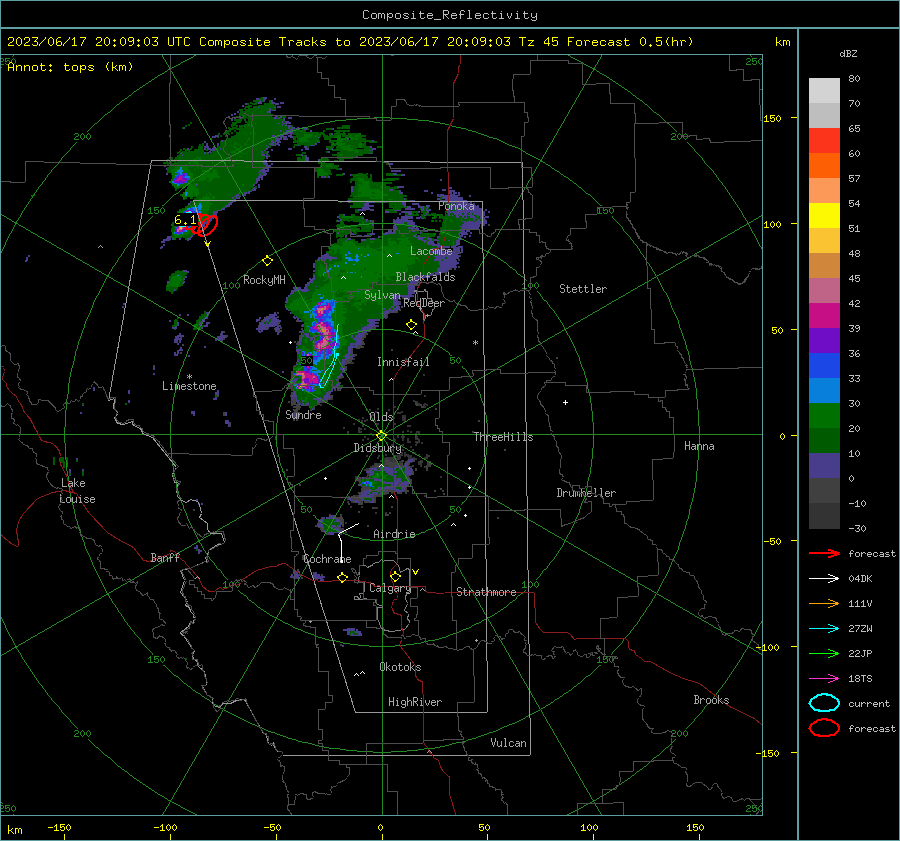The image size is (900, 841).
Task: Click the Drumheller city label
Action: (x=586, y=493)
